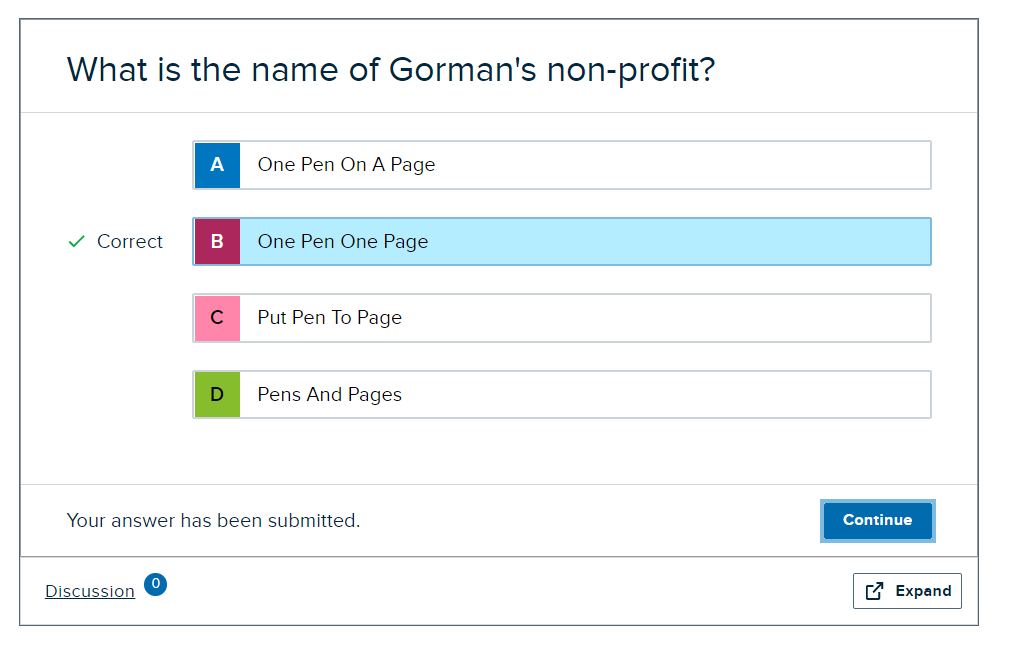Click the Expand button text label

(923, 591)
